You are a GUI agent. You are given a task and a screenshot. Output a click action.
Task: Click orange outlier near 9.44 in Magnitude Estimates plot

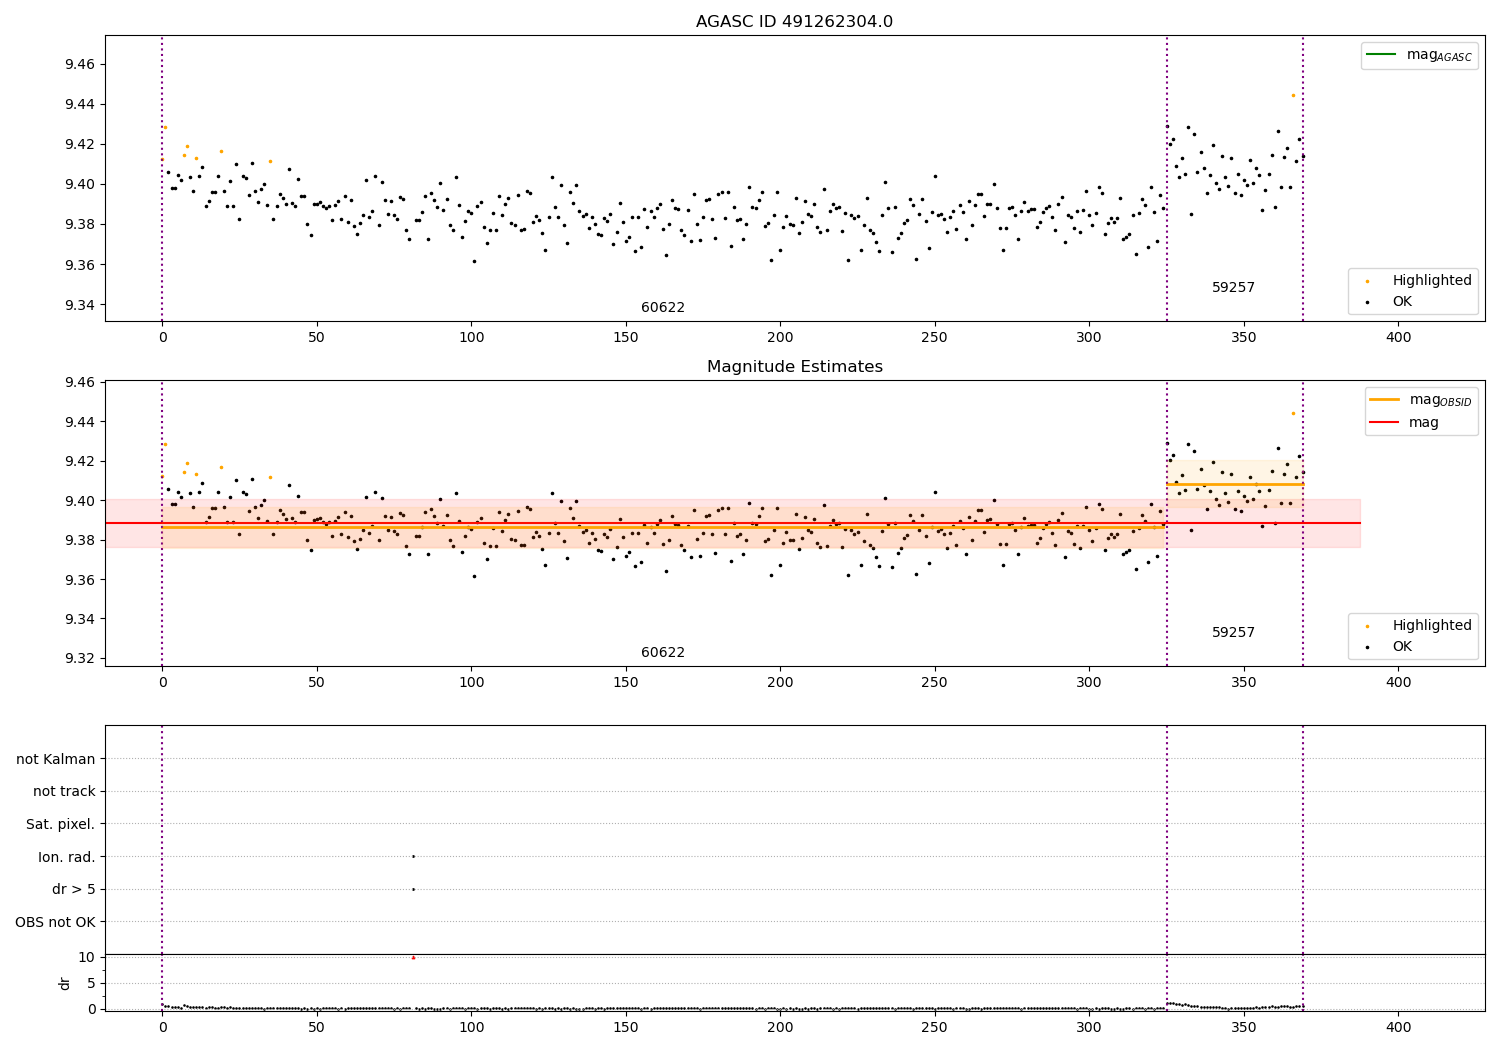pos(1292,413)
